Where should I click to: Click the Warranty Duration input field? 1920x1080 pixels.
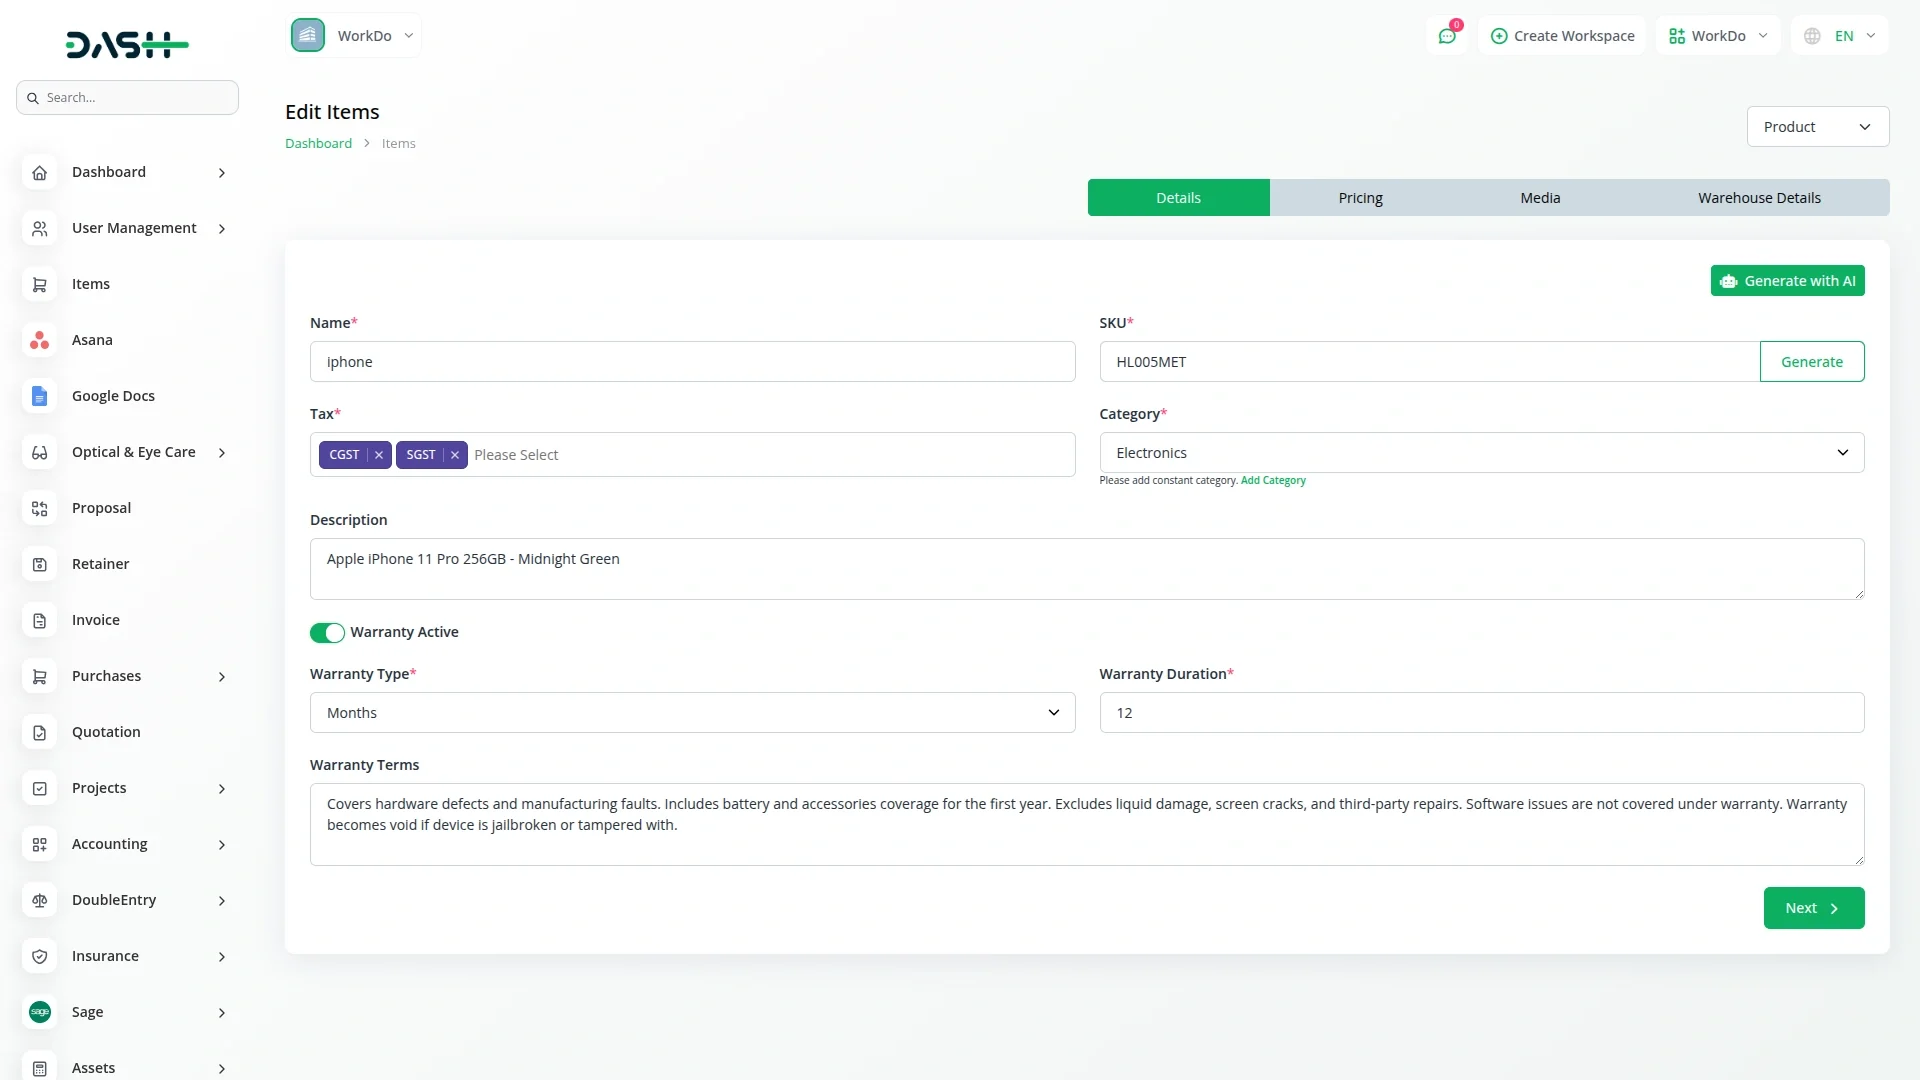[x=1481, y=713]
